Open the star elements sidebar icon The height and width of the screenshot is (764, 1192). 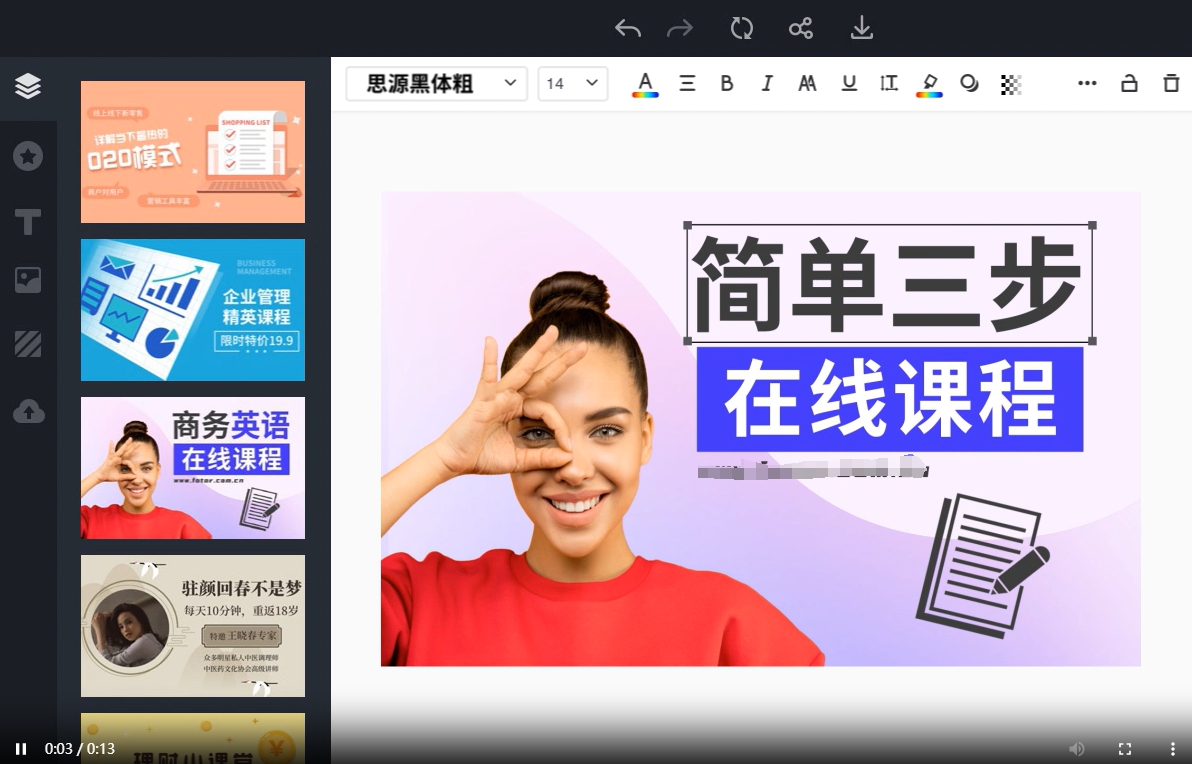[28, 156]
